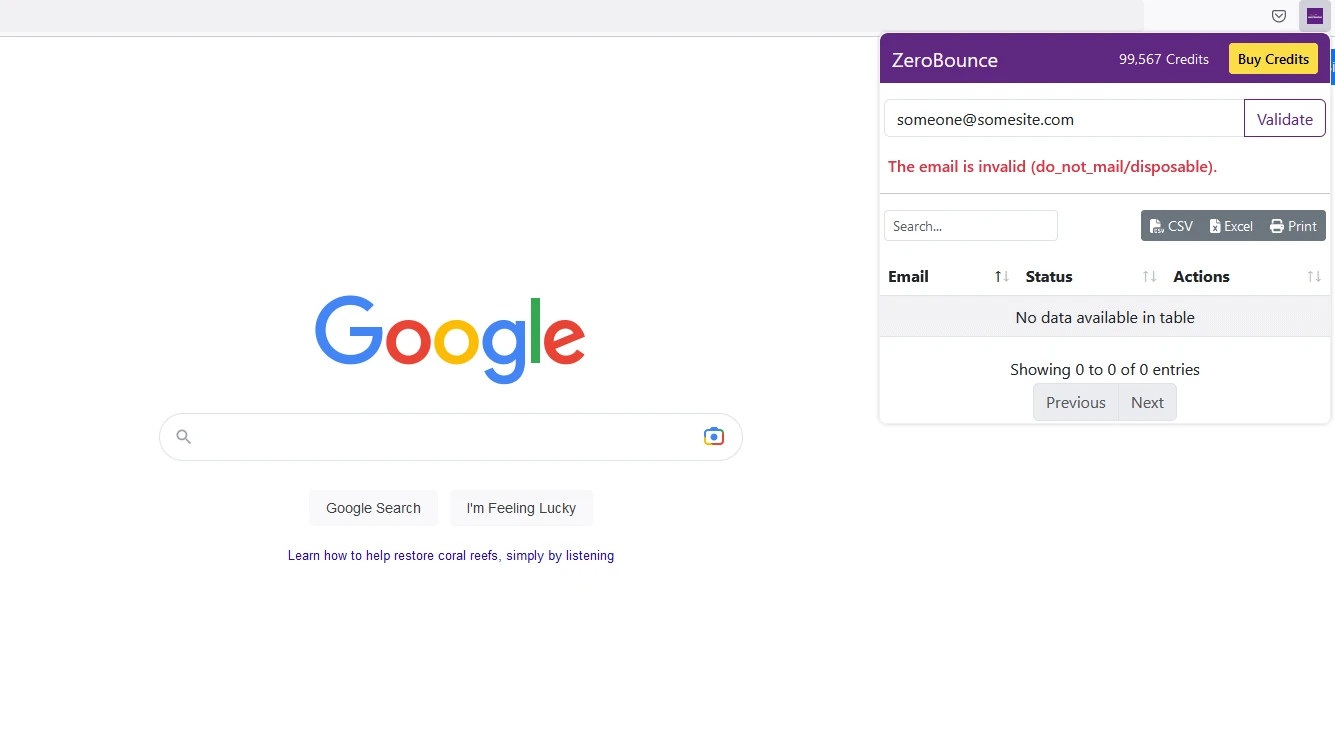
Task: Export validation results to Excel
Action: coord(1231,225)
